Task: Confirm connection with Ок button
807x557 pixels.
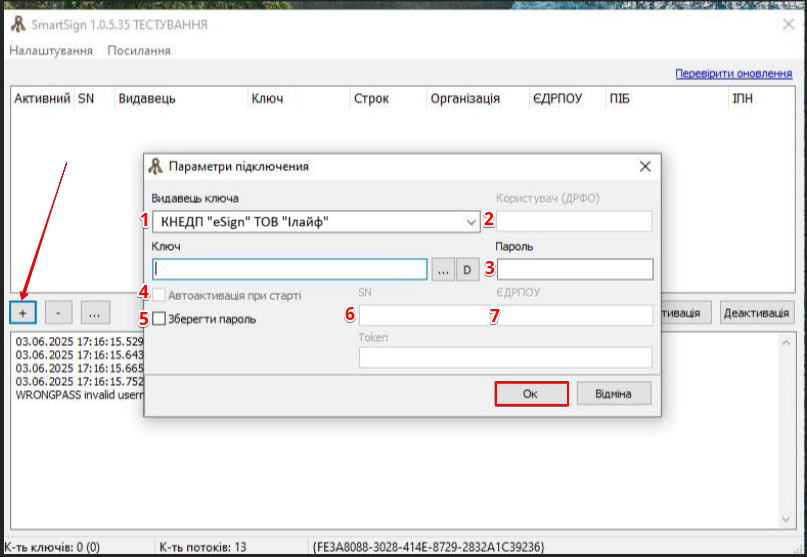Action: click(531, 393)
